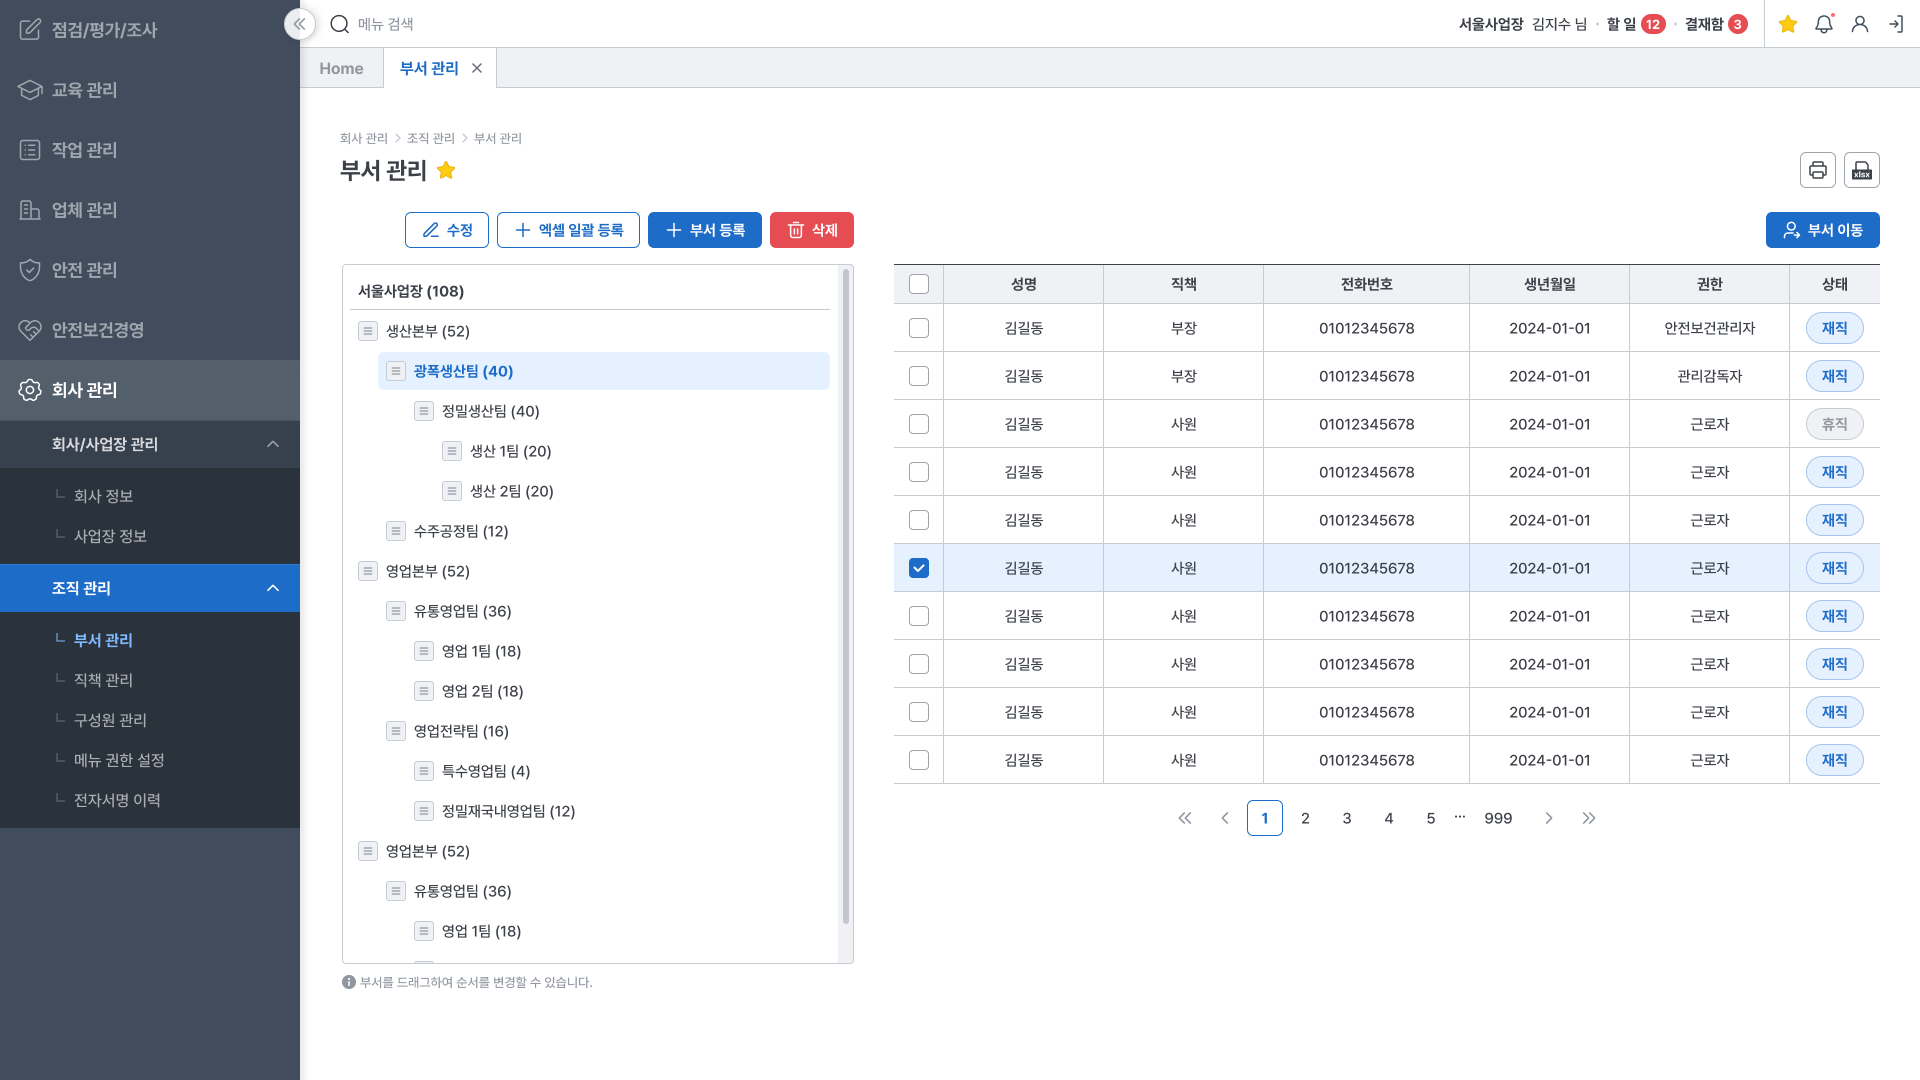Image resolution: width=1920 pixels, height=1080 pixels.
Task: Click the print icon button
Action: coord(1817,170)
